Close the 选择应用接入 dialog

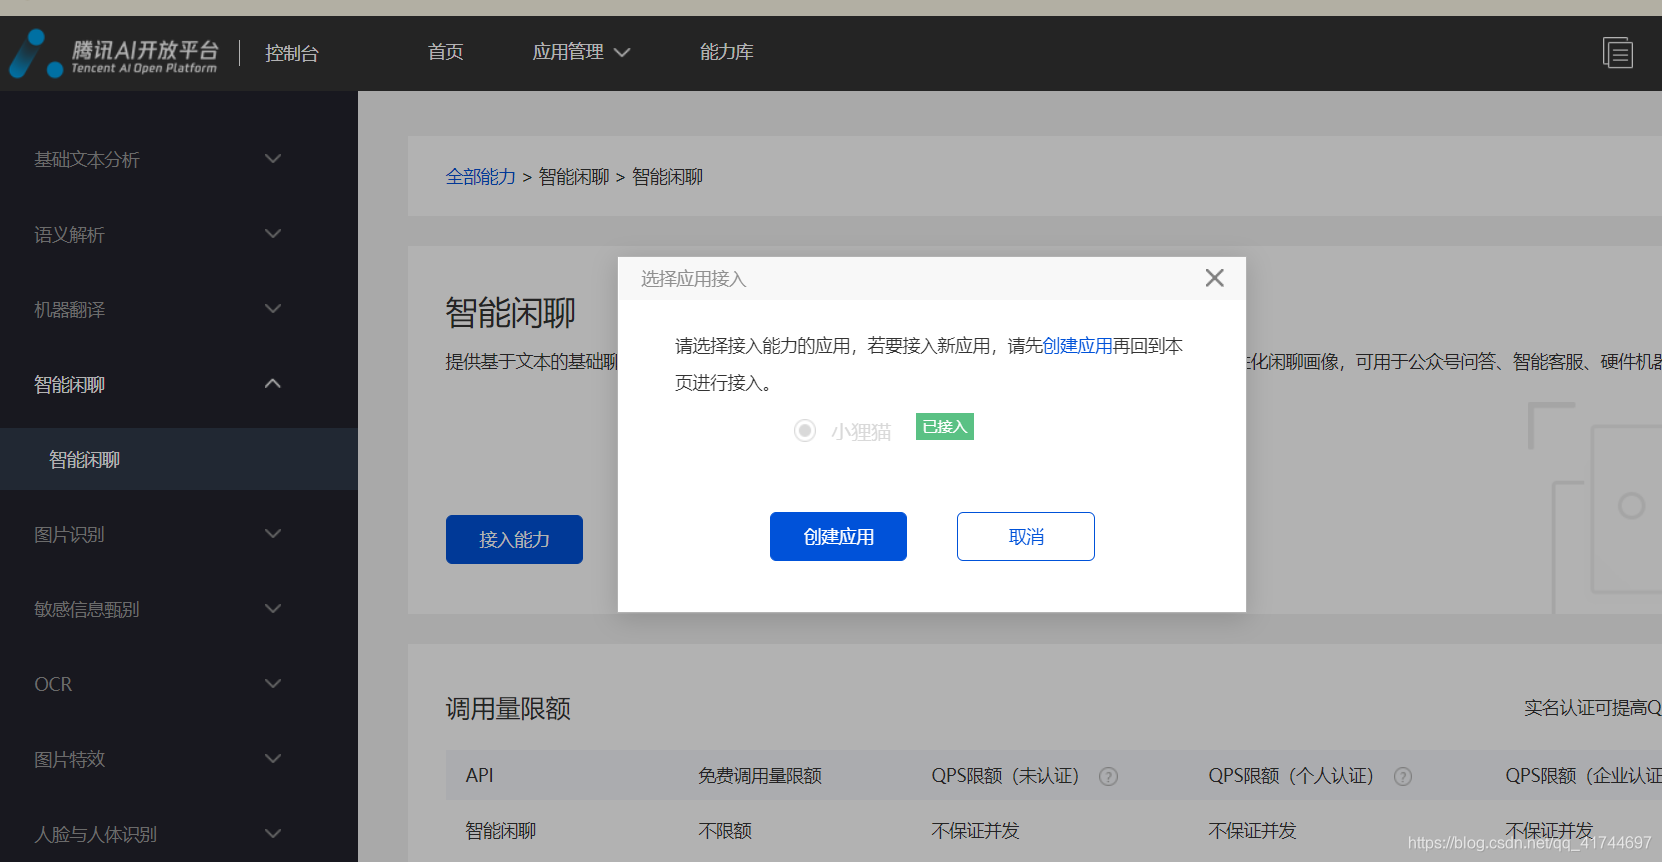tap(1214, 278)
